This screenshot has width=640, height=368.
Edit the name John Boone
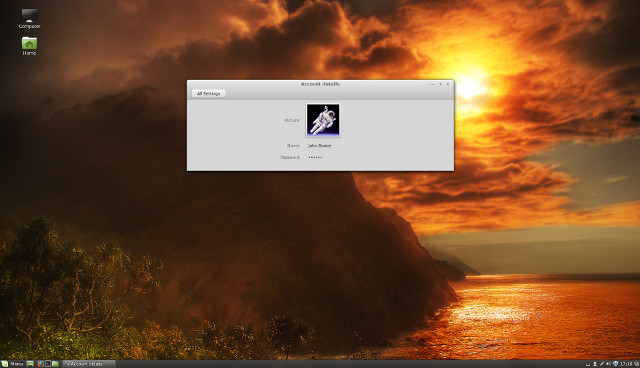pyautogui.click(x=319, y=146)
